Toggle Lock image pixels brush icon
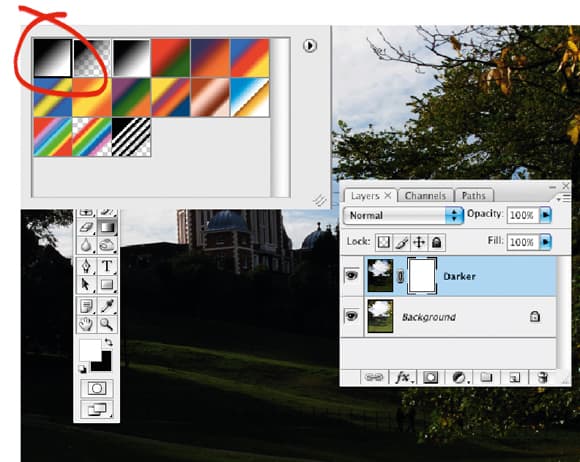580x462 pixels. click(401, 242)
